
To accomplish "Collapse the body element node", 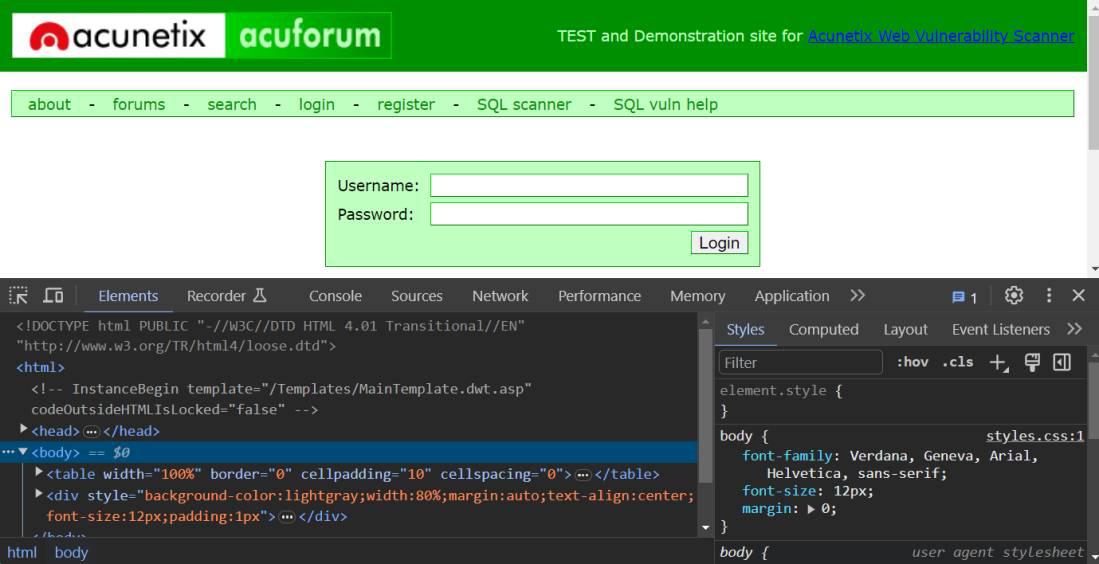I will [23, 452].
